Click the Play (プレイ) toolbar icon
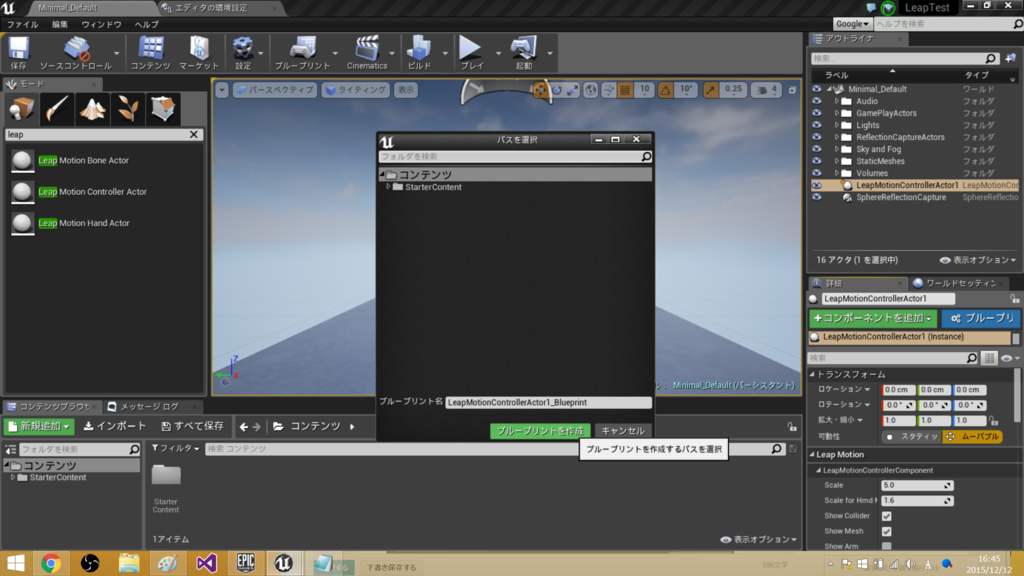The height and width of the screenshot is (576, 1024). click(471, 53)
